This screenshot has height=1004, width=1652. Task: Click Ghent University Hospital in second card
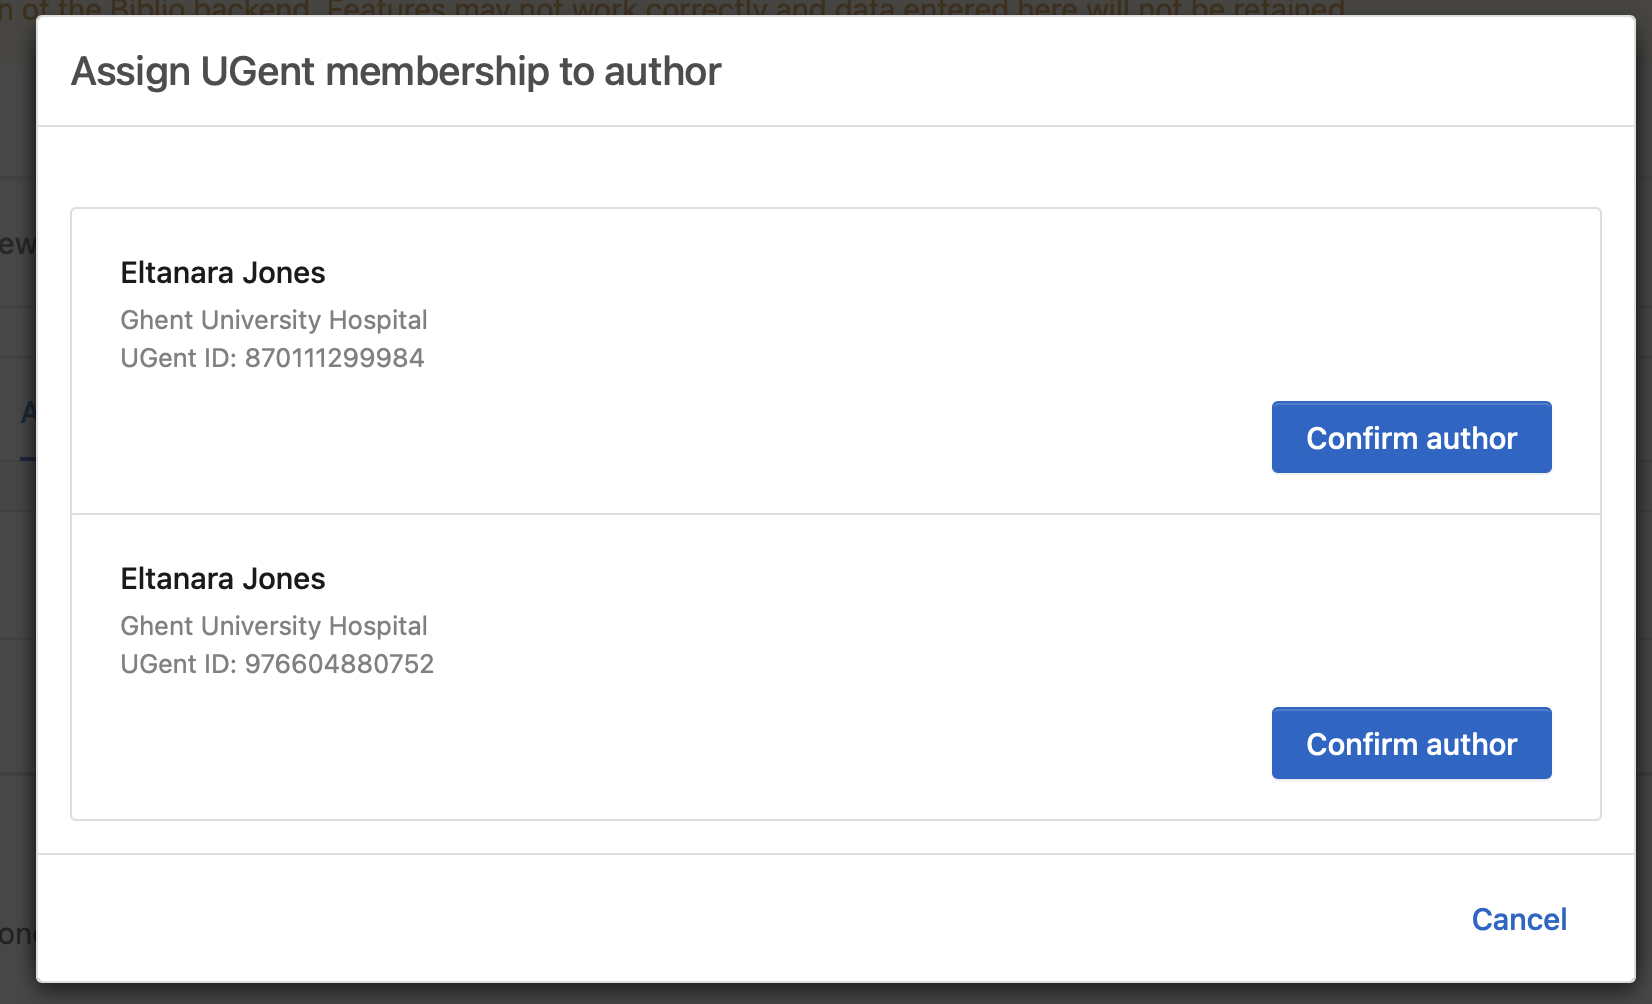[x=273, y=626]
